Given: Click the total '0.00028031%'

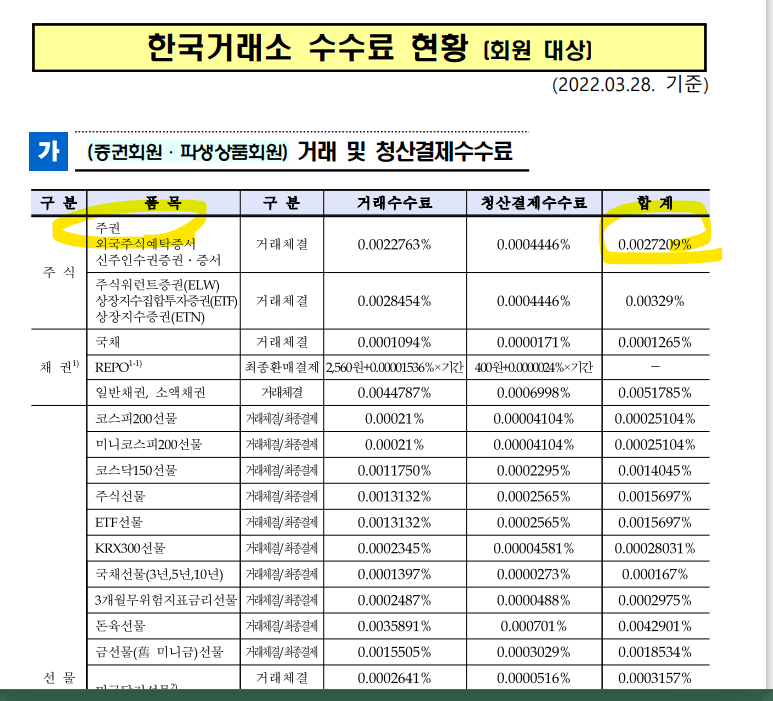Looking at the screenshot, I should coord(655,549).
